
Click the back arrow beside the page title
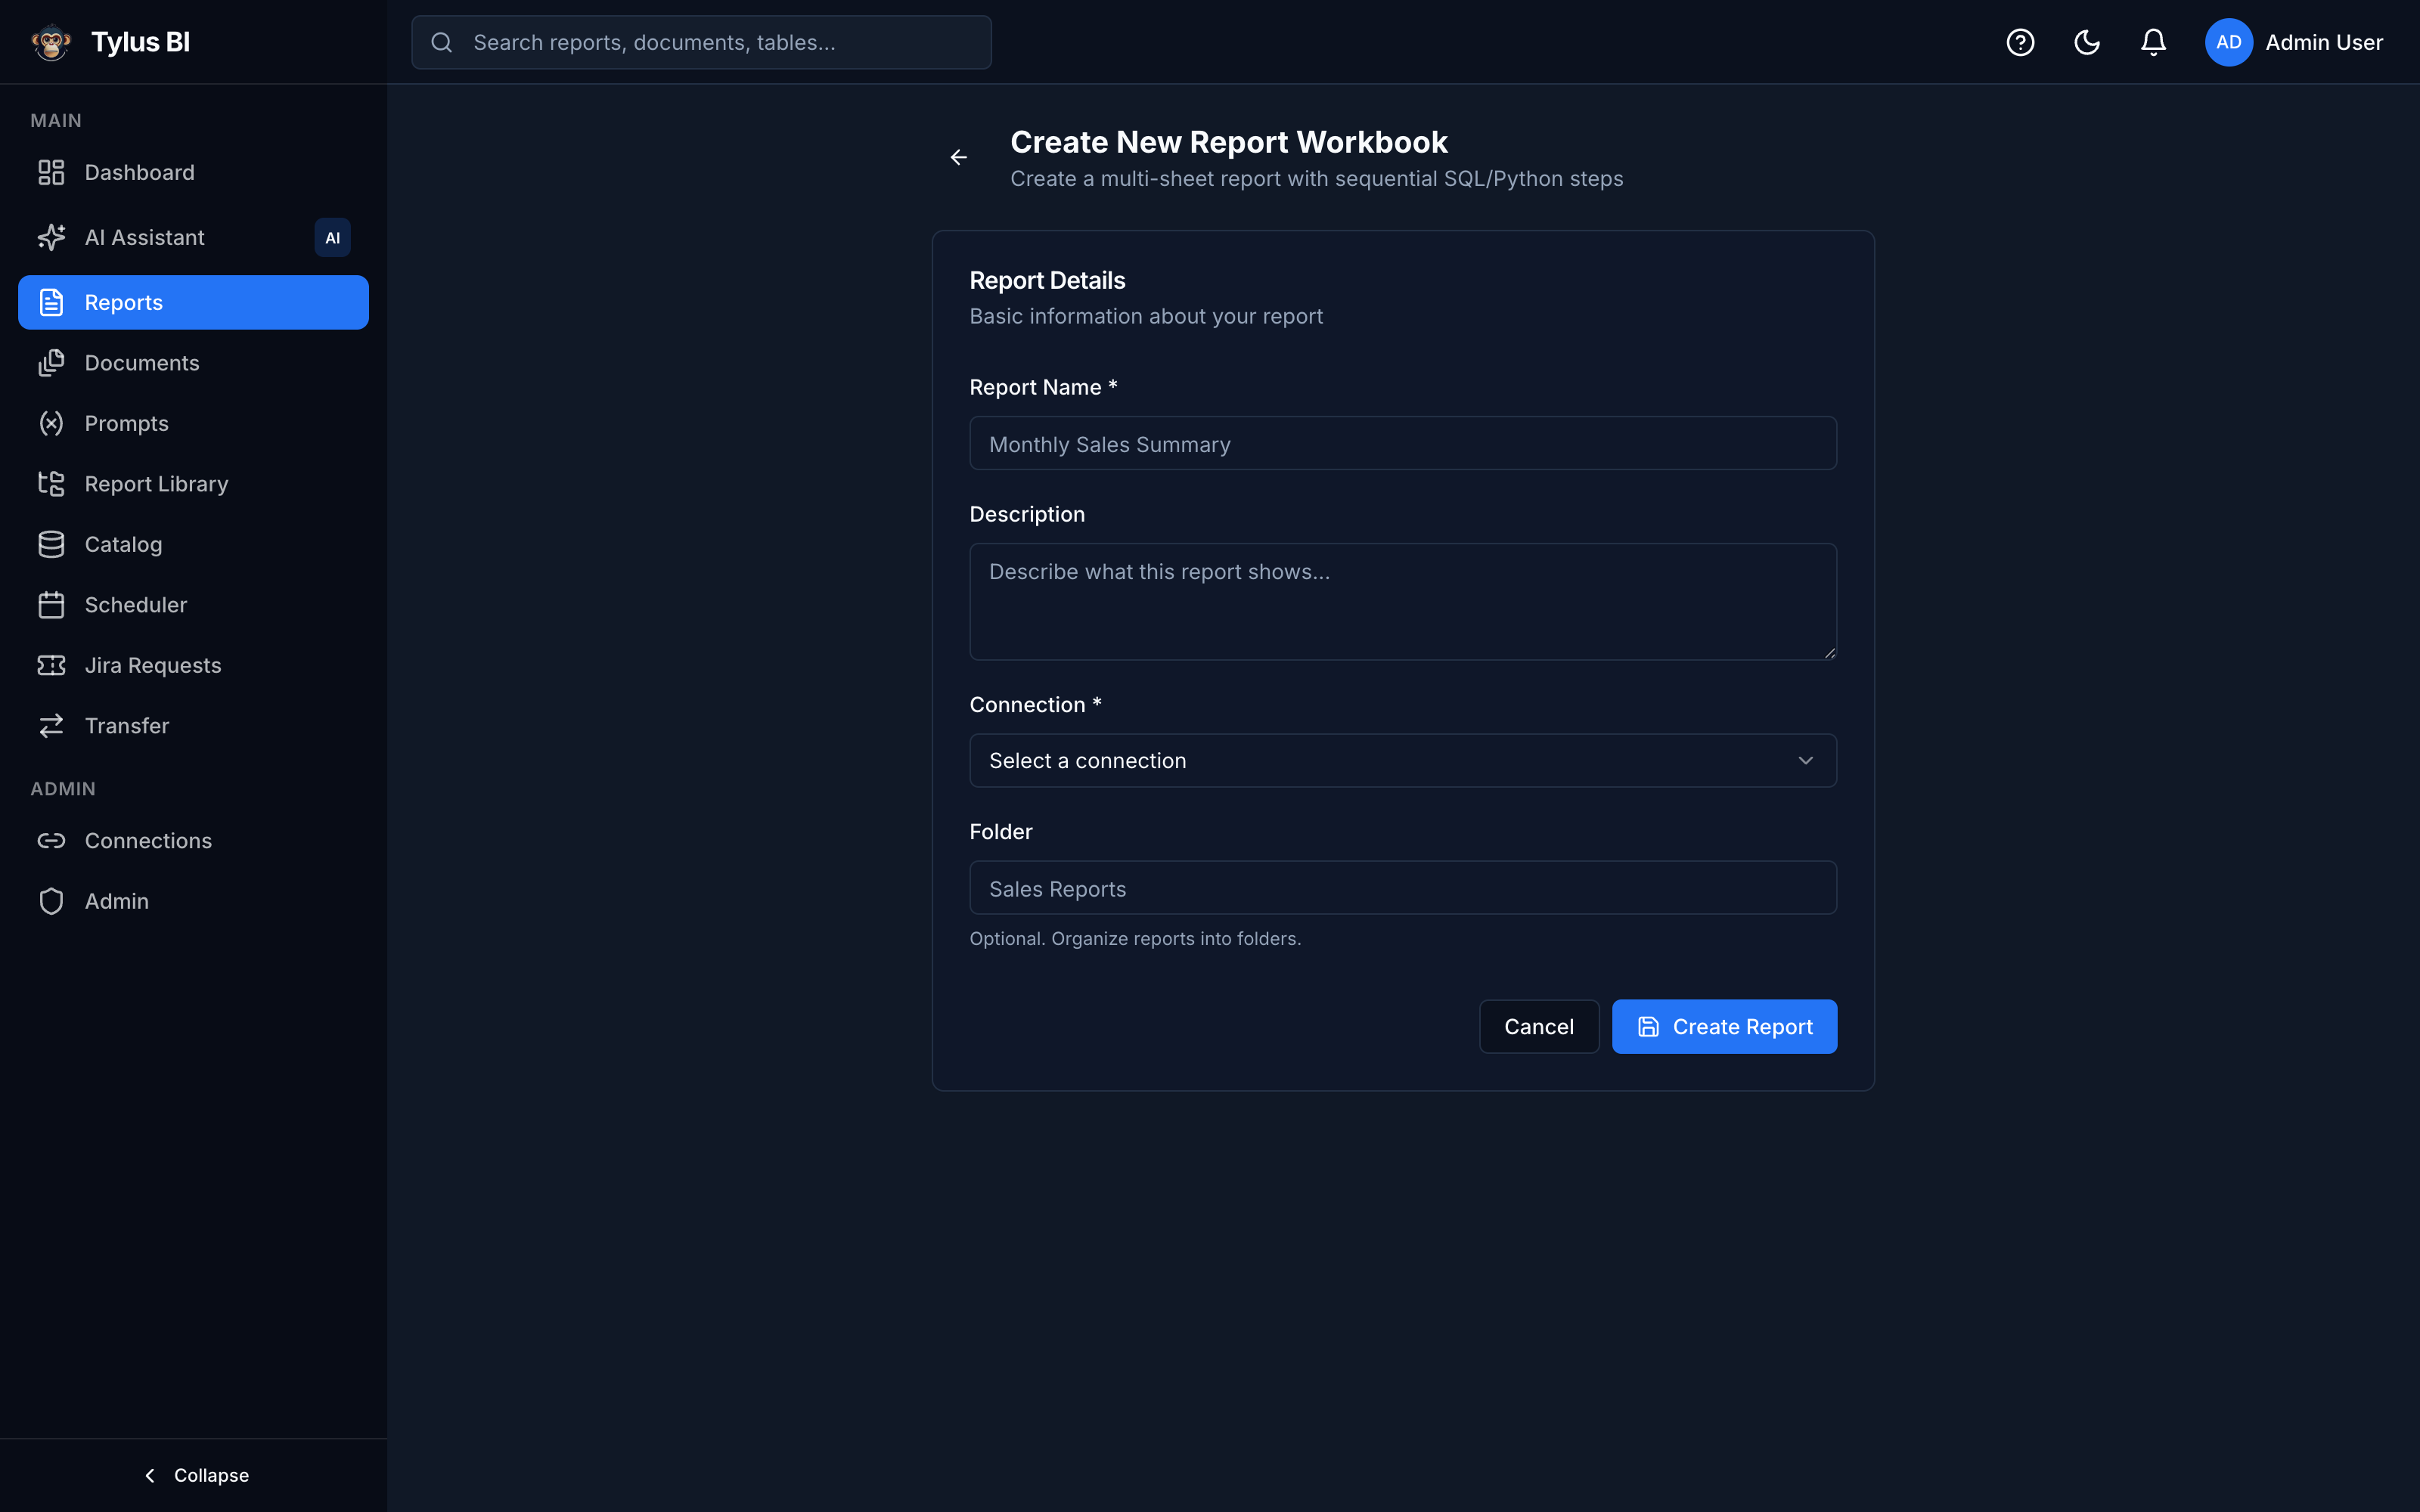point(958,157)
